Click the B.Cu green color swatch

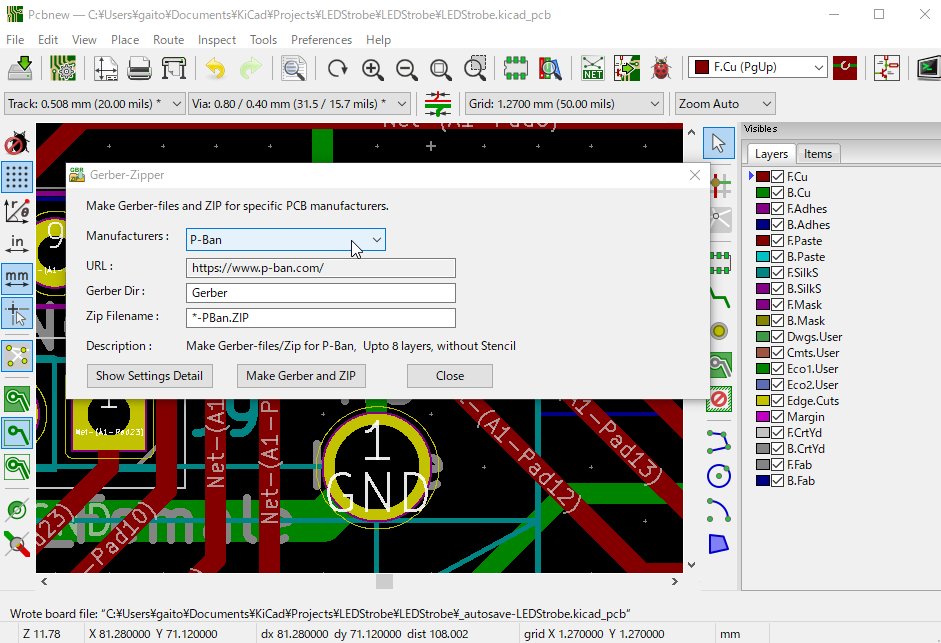763,193
